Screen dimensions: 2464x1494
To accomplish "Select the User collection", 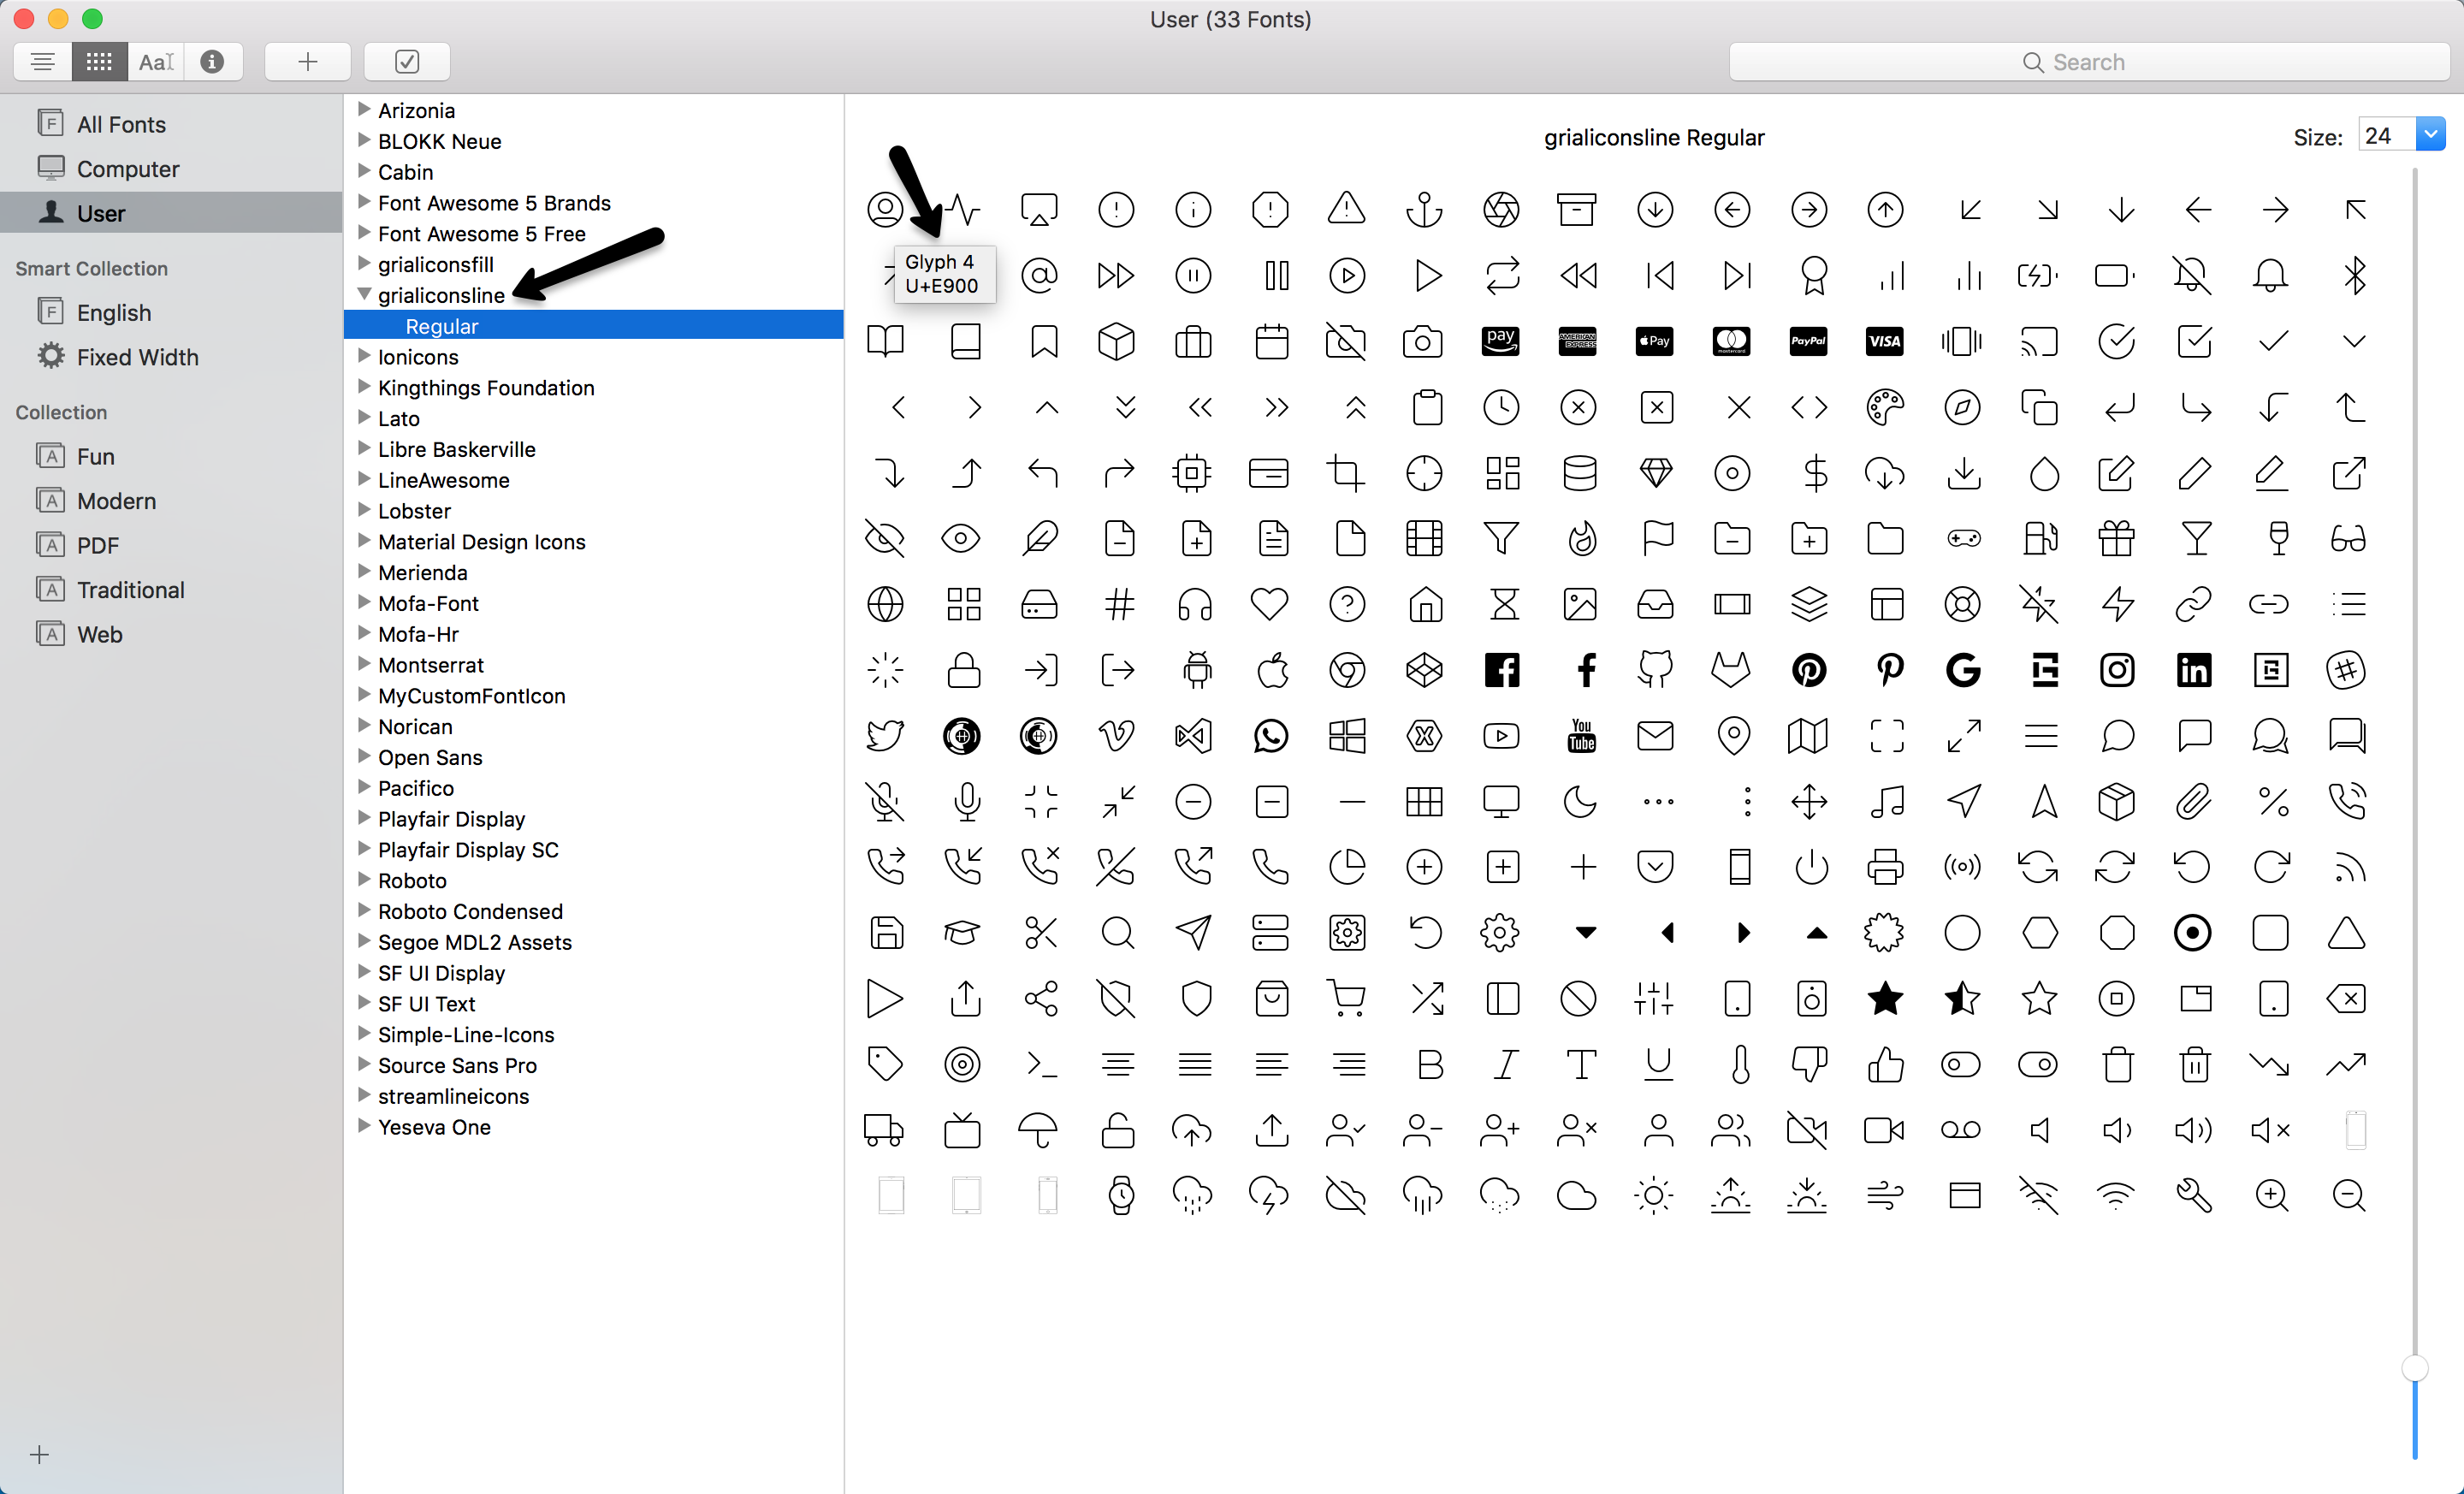I will coord(171,213).
